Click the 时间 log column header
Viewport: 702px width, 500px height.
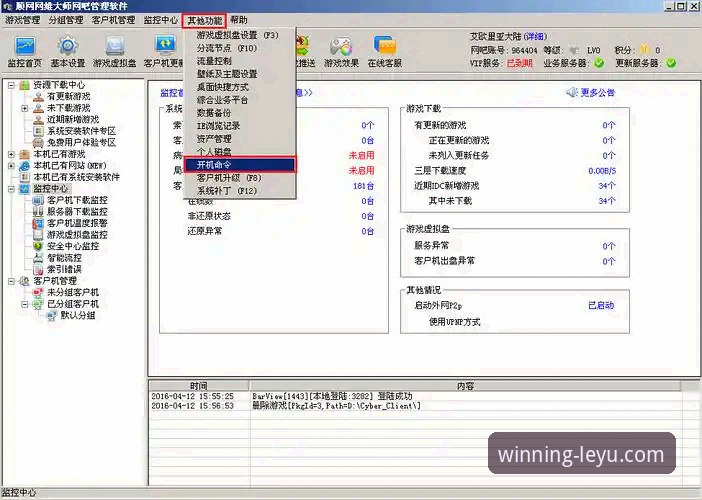pyautogui.click(x=199, y=386)
